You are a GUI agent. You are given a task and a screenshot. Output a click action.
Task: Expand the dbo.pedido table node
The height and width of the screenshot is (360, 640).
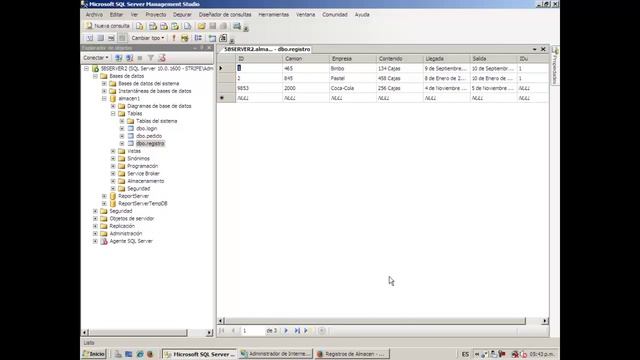tap(122, 136)
